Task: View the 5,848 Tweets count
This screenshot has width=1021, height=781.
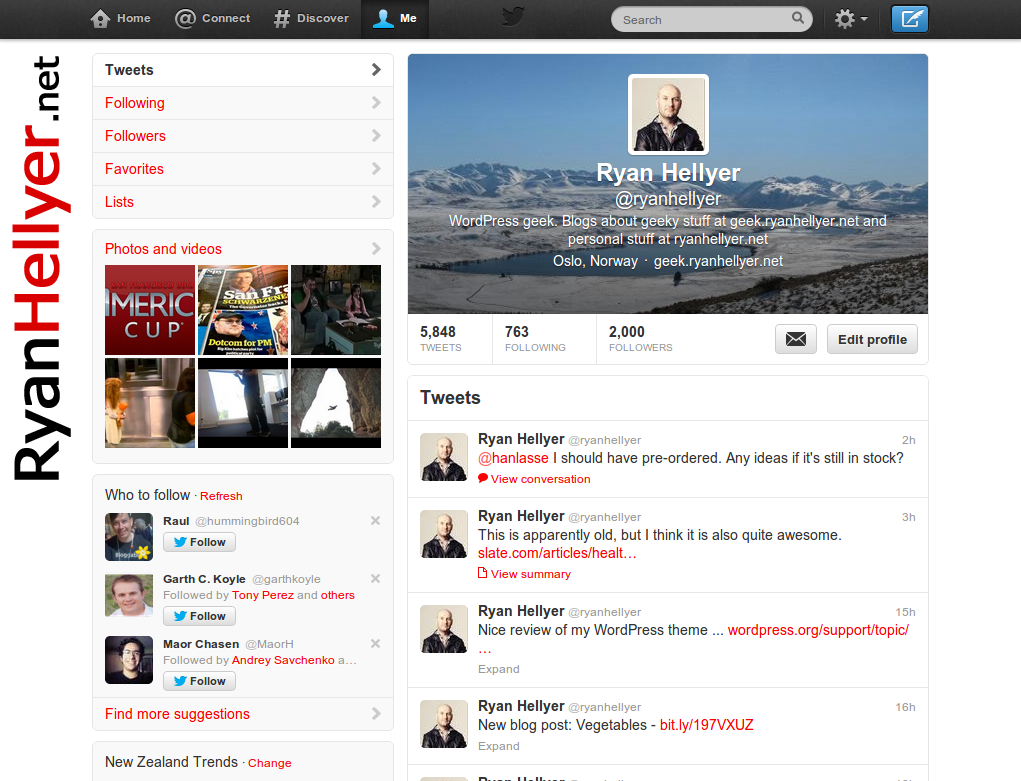Action: (440, 339)
